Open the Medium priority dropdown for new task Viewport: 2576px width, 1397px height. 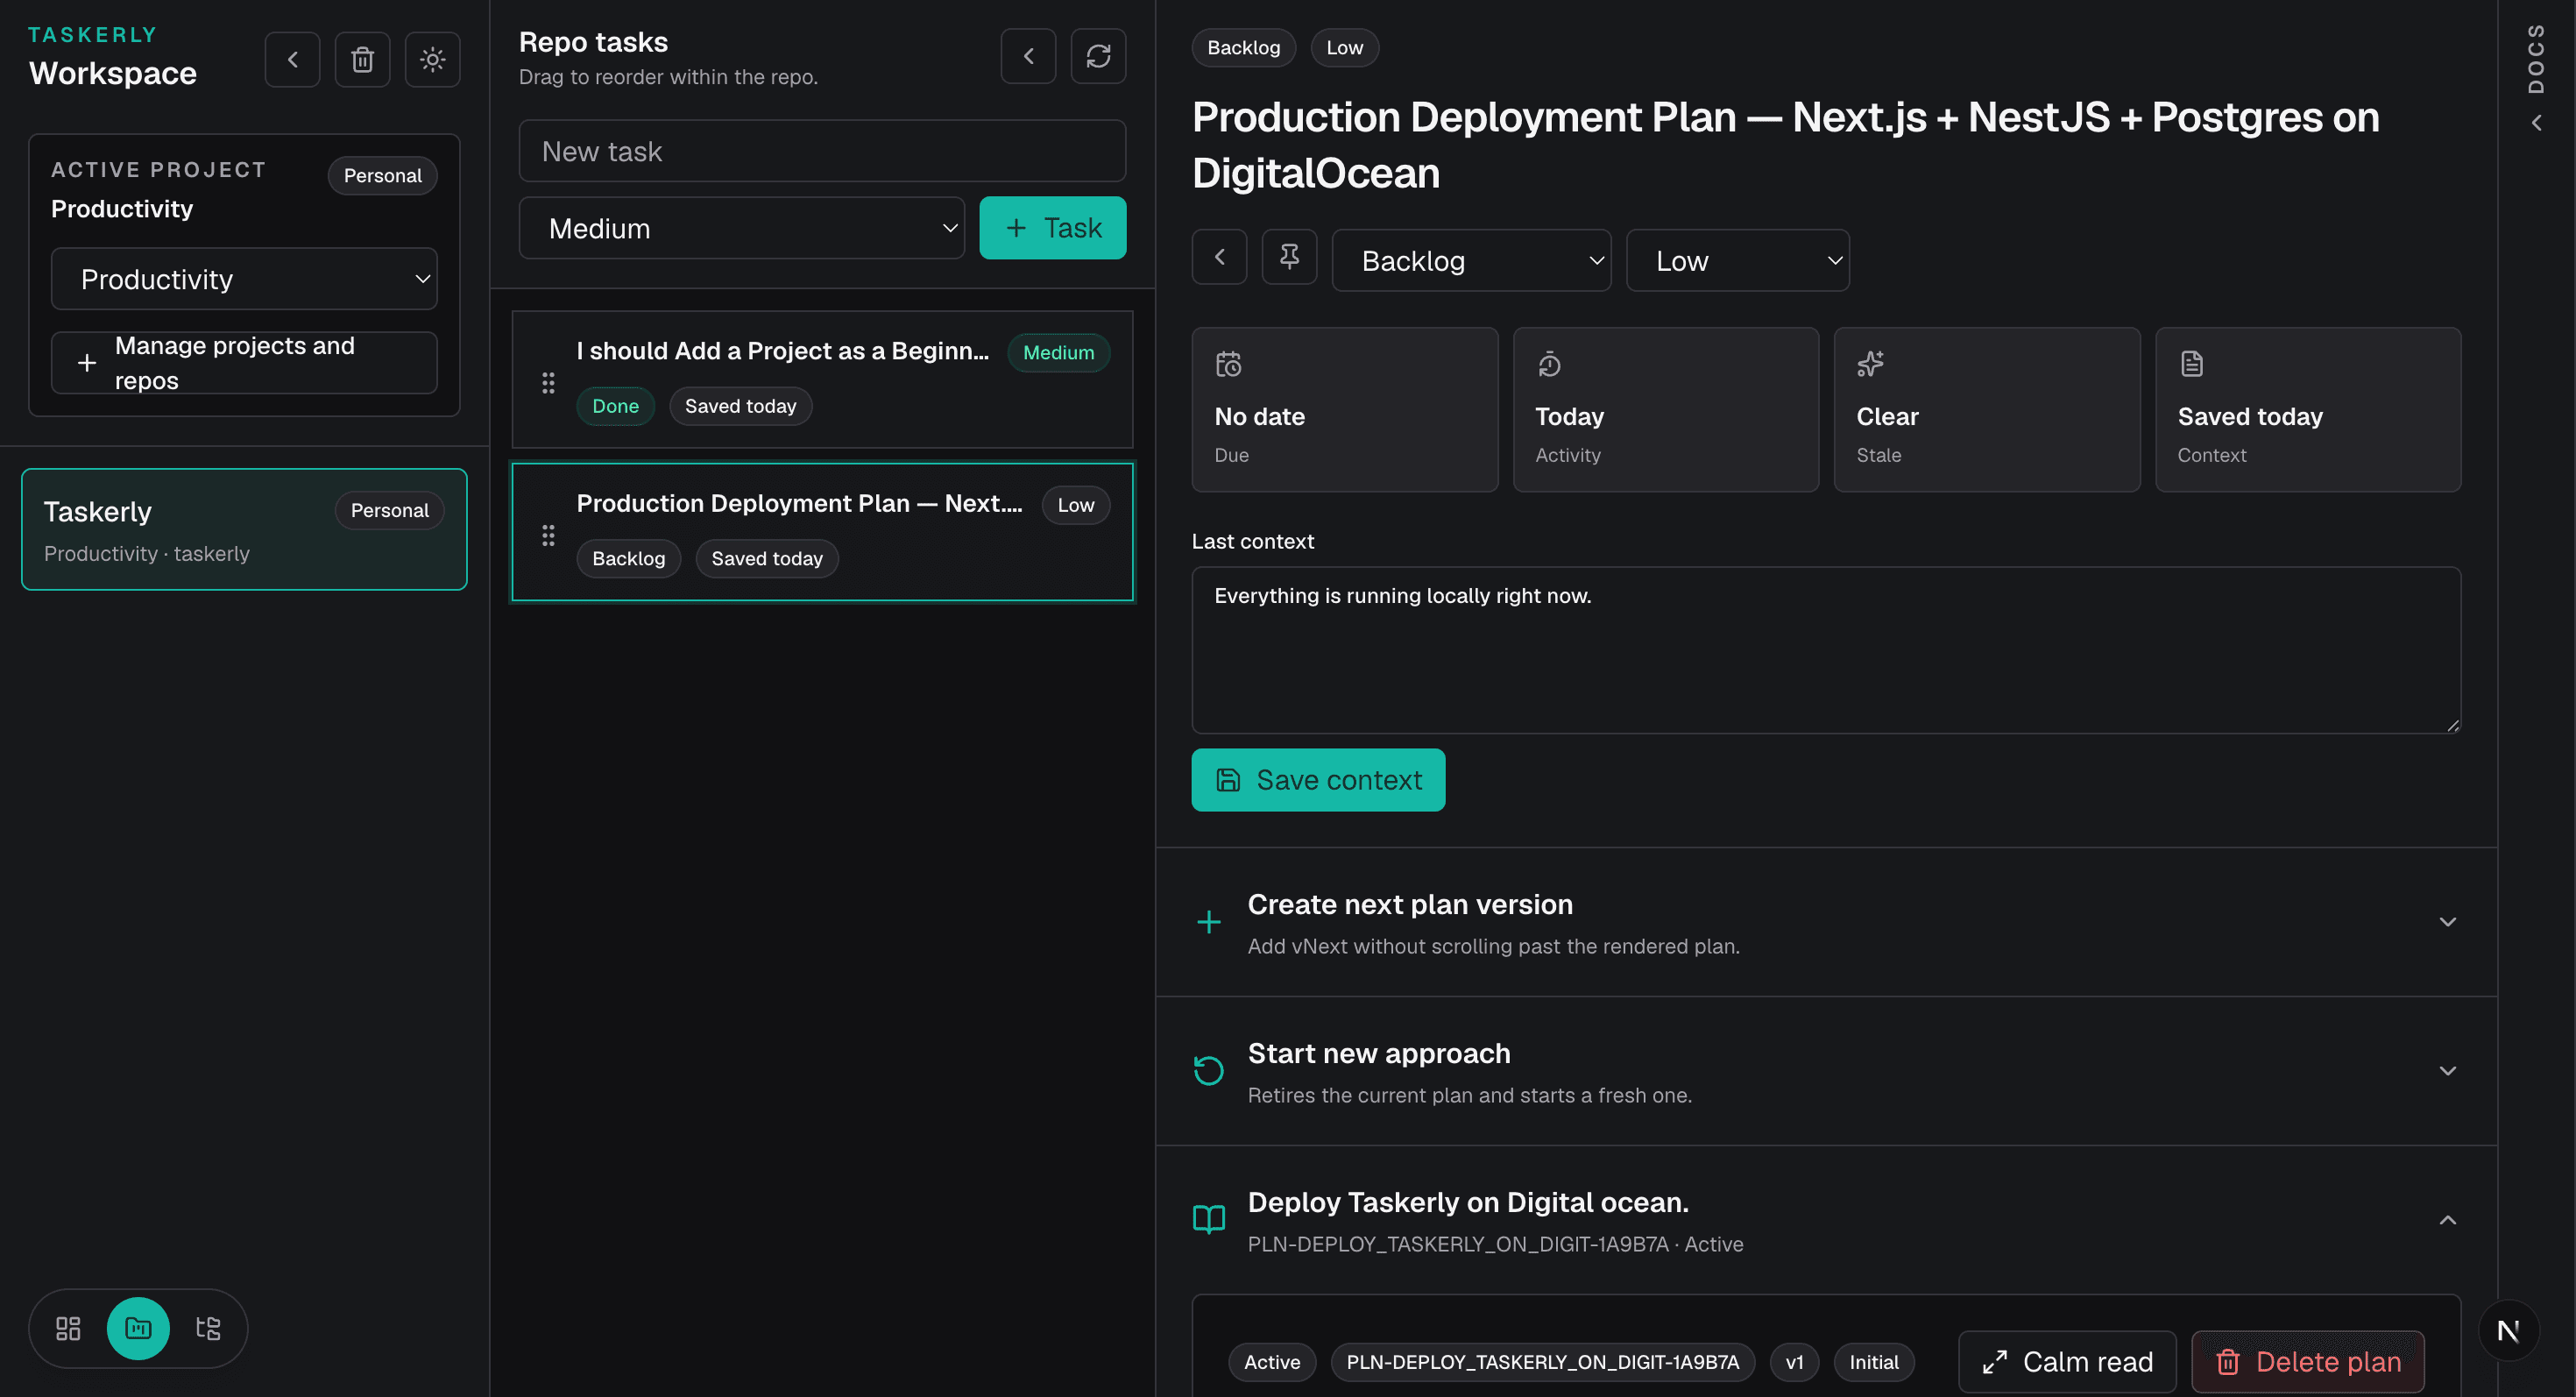tap(741, 228)
